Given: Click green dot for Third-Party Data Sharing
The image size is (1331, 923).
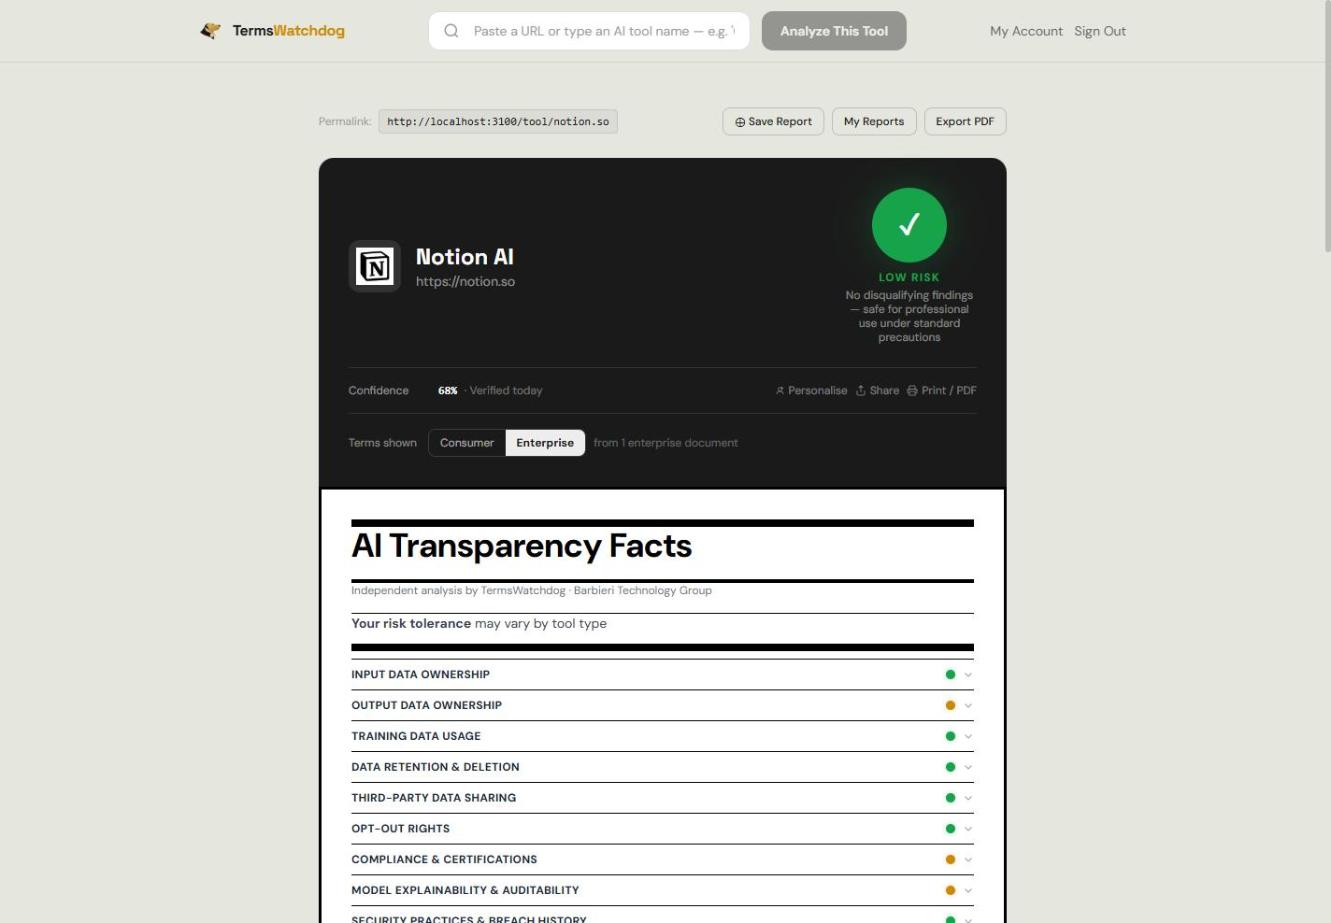Looking at the screenshot, I should [x=950, y=798].
